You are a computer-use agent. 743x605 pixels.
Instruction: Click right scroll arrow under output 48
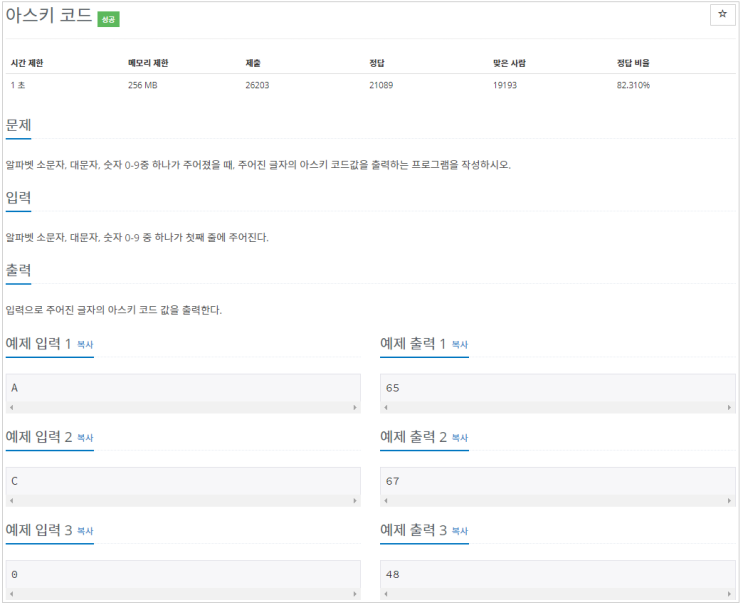point(729,594)
